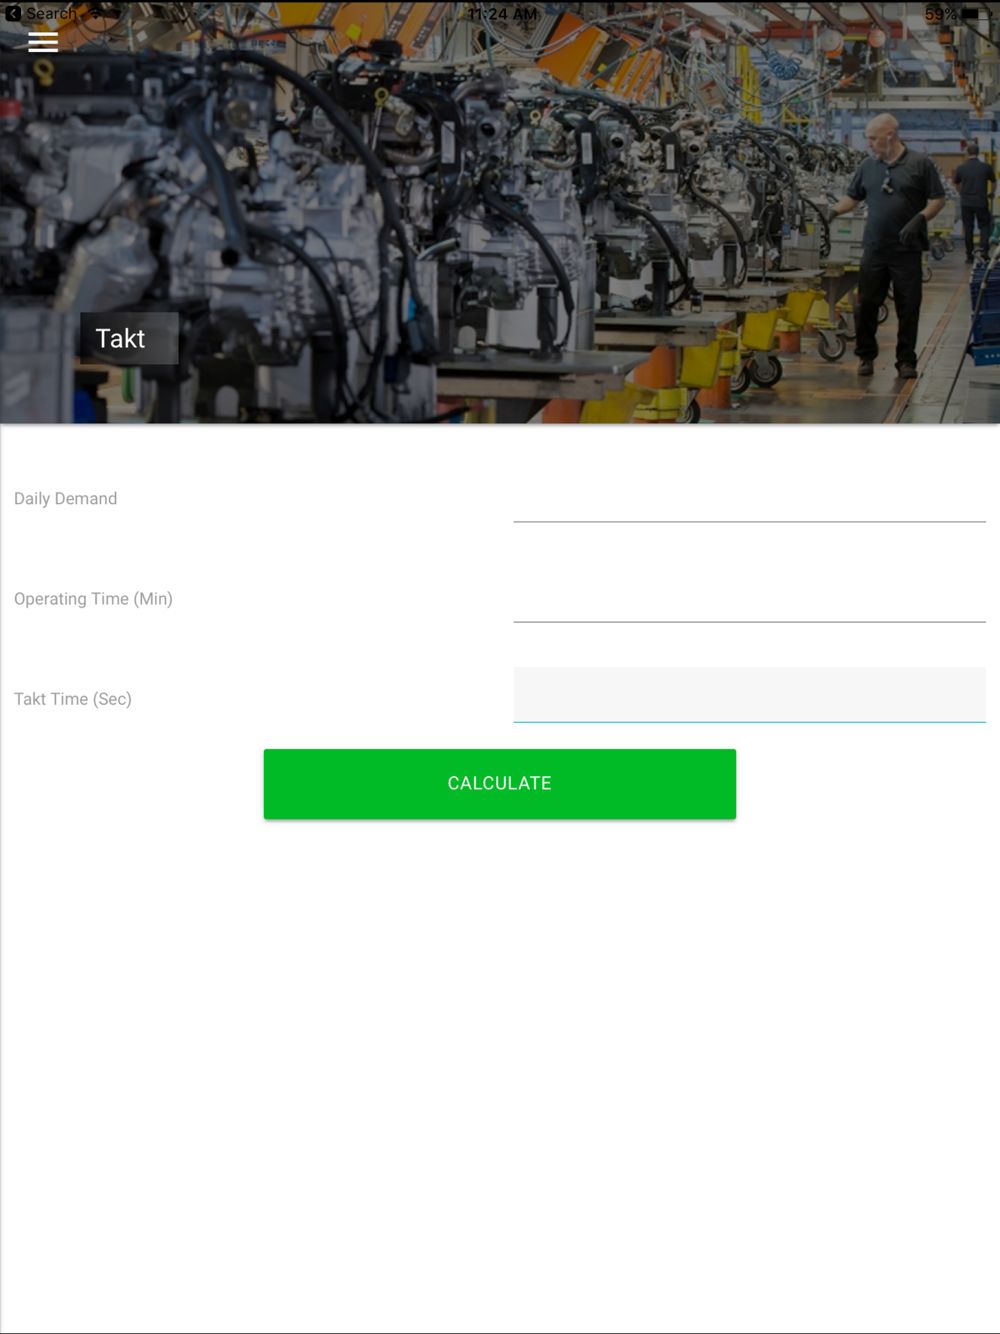Tap the blue underline of Takt Time field
Screen dimensions: 1000x1334
(749, 721)
